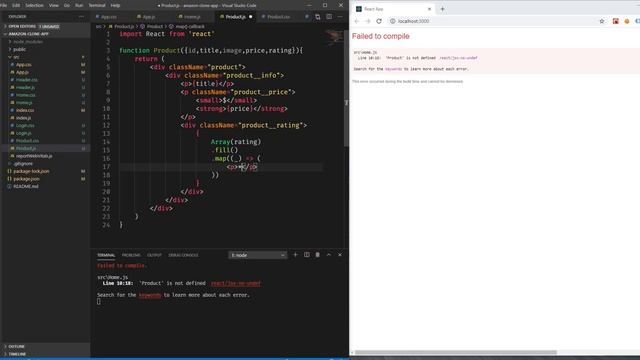Open the View menu

pyautogui.click(x=53, y=5)
